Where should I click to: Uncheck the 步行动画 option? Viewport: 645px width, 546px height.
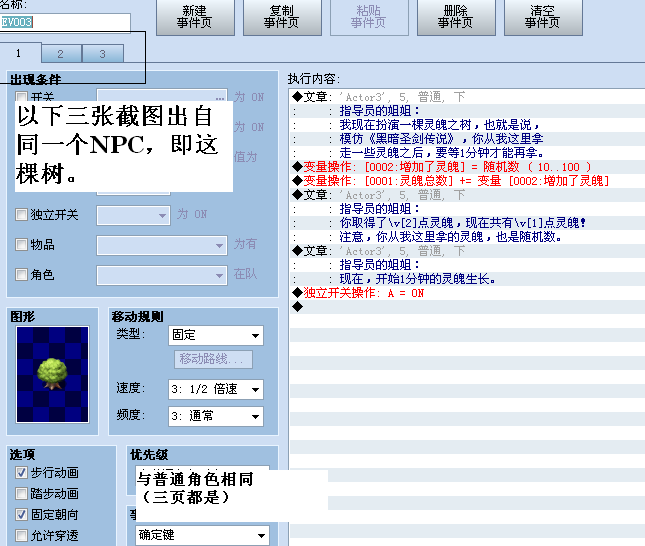coord(21,473)
